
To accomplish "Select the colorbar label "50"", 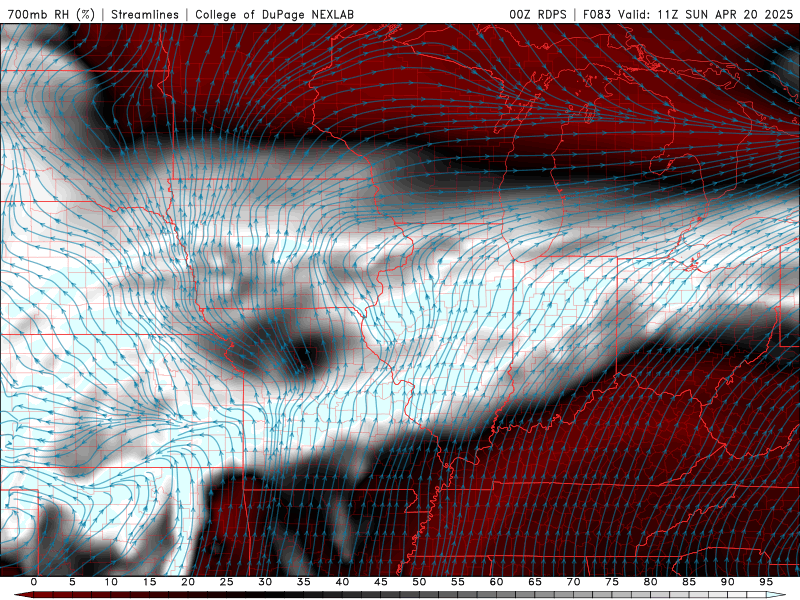I will tap(419, 582).
